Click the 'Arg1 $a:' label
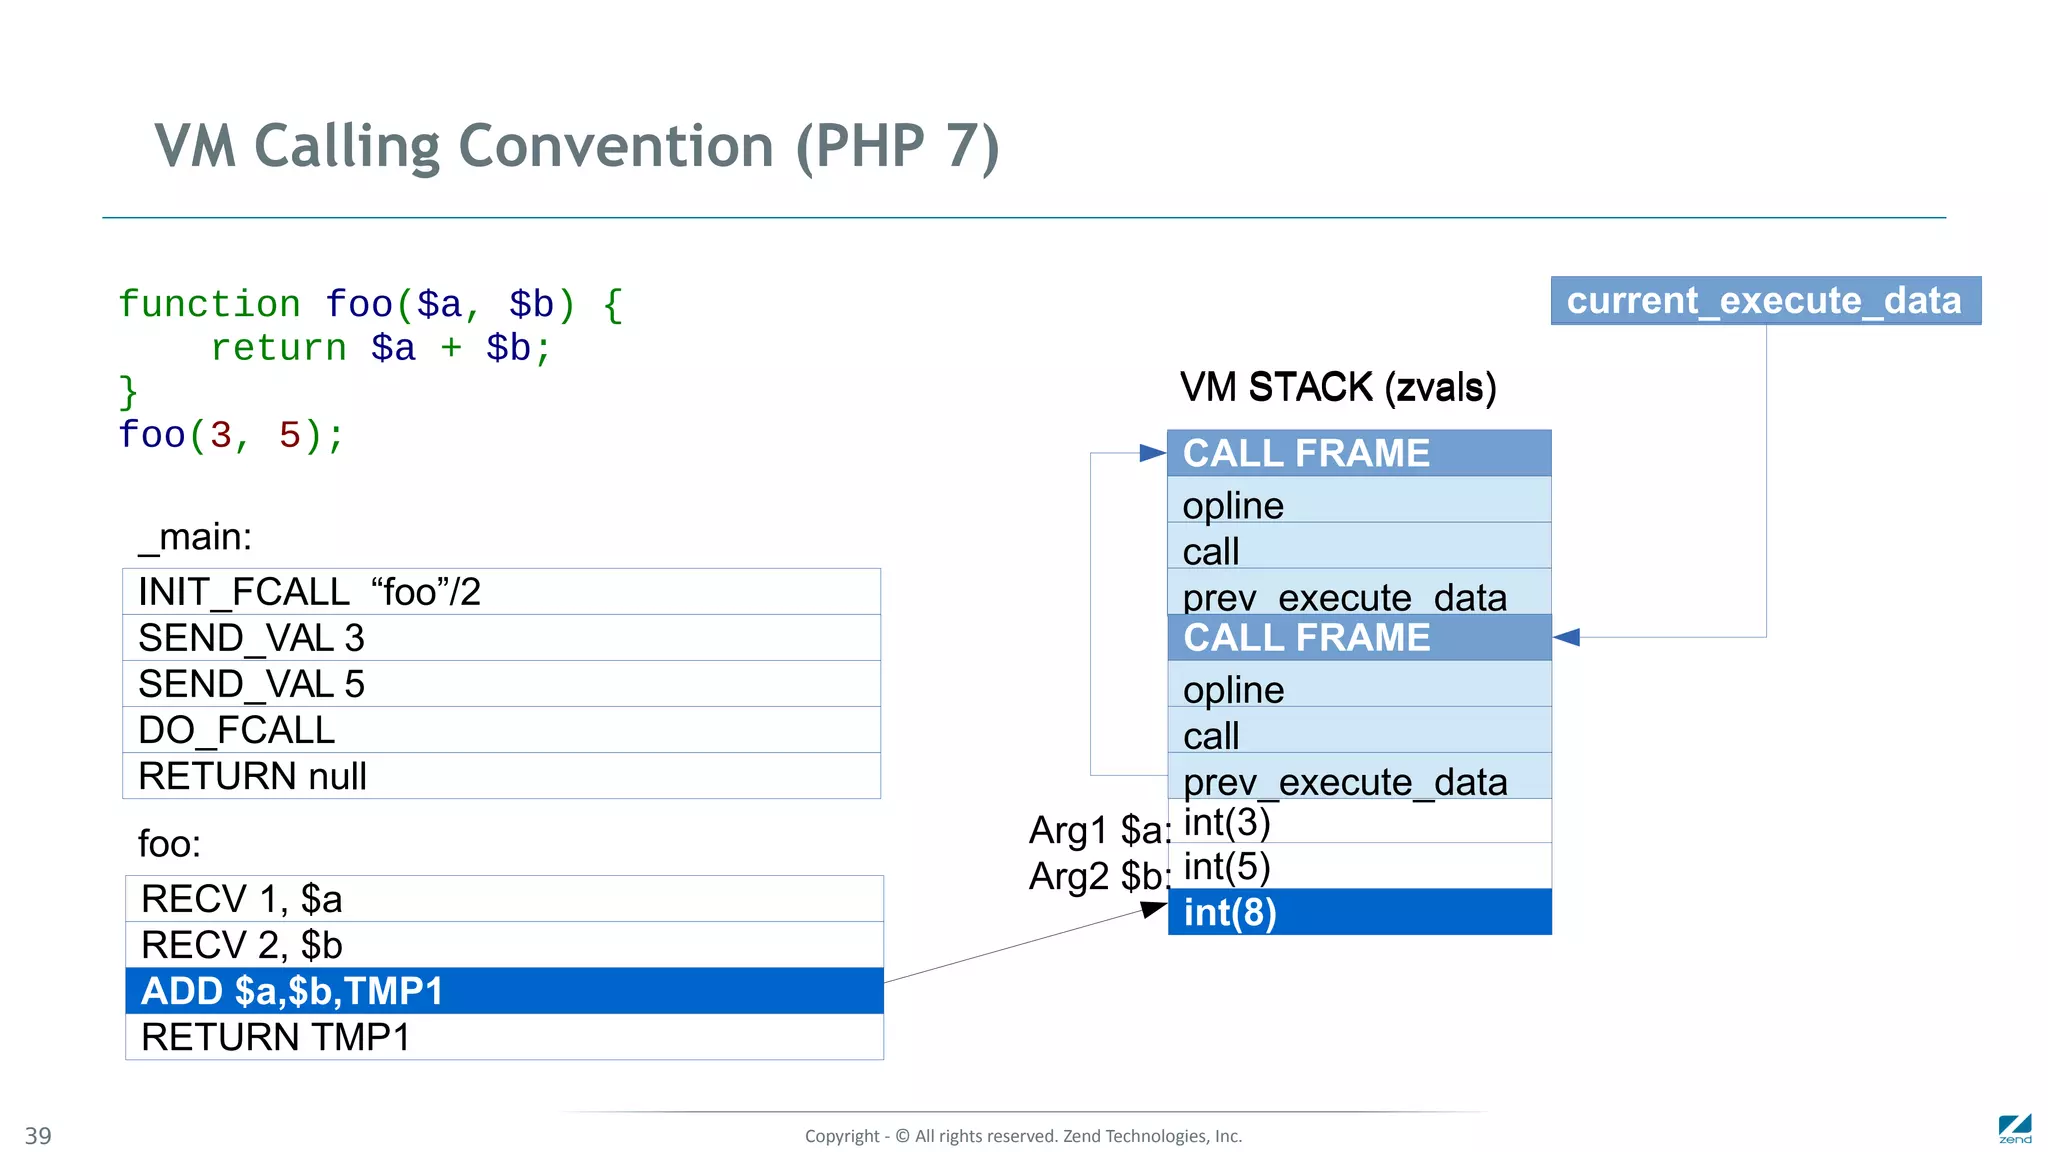This screenshot has width=2048, height=1152. [1100, 830]
